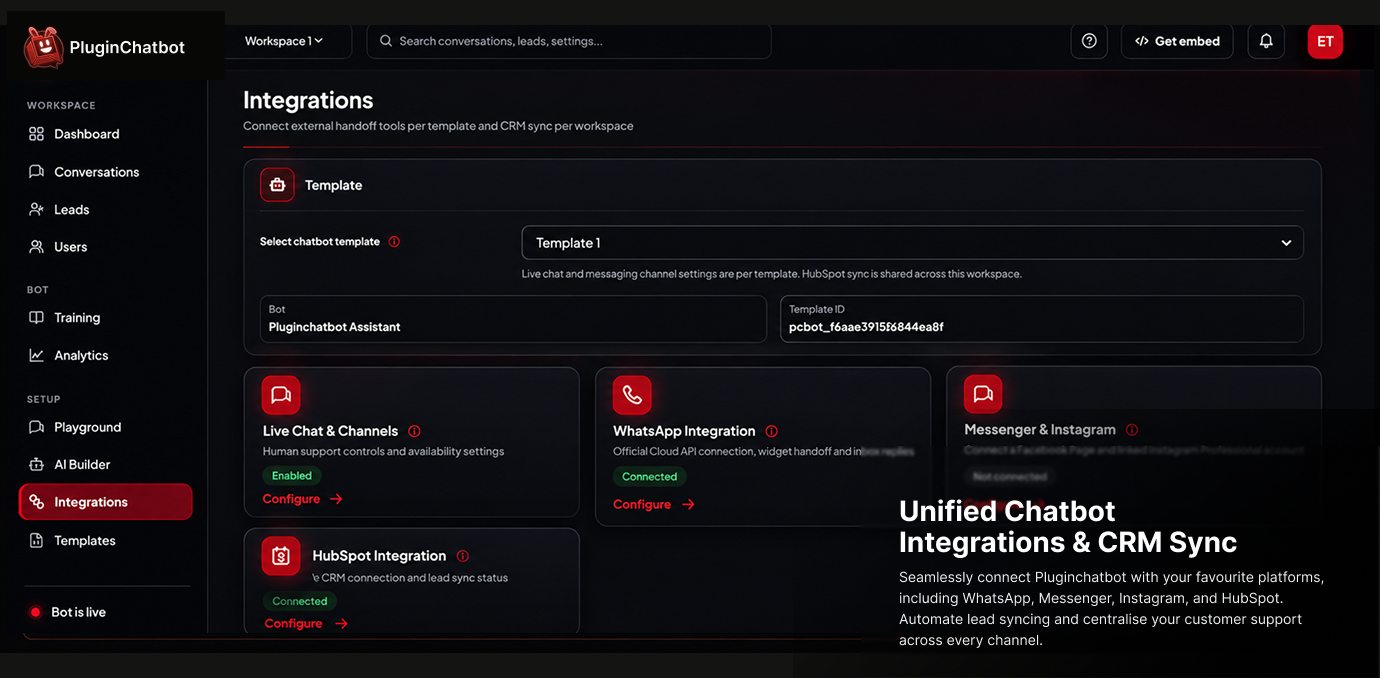Expand the Workspace 1 dropdown
This screenshot has width=1380, height=678.
(285, 41)
